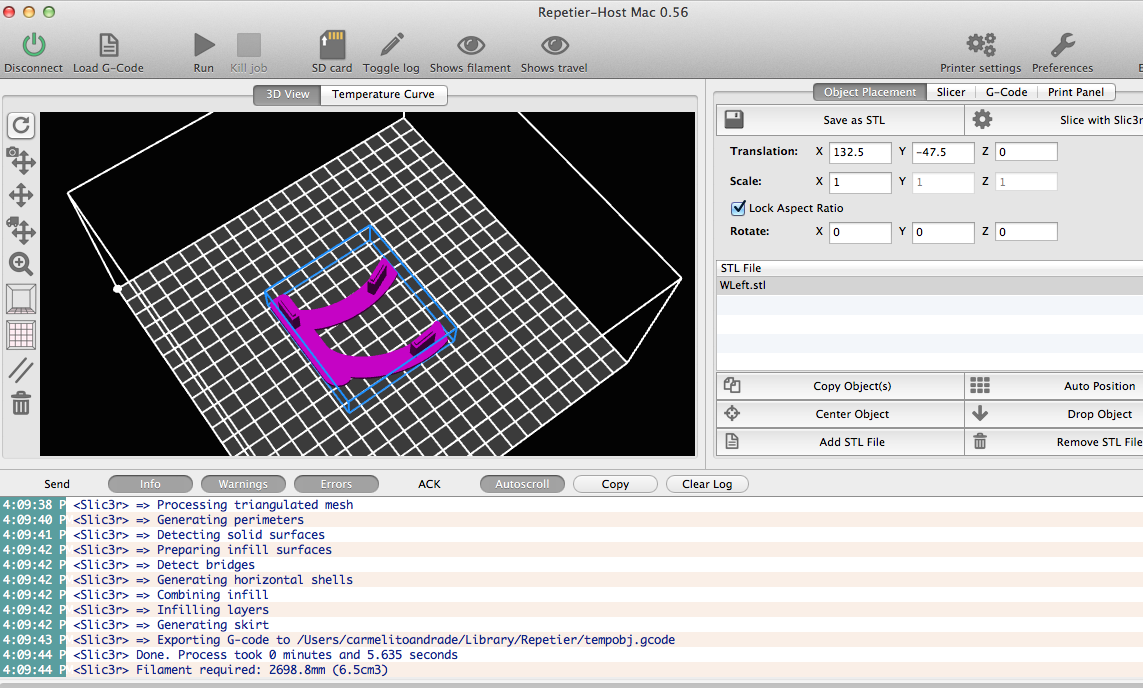Click the Rotate Z field
1143x688 pixels.
point(1026,232)
